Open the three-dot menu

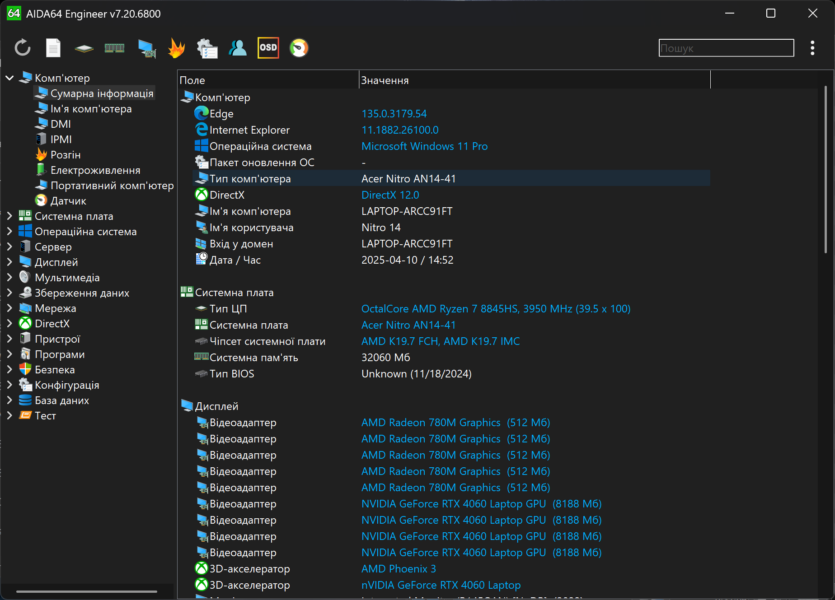pos(812,48)
